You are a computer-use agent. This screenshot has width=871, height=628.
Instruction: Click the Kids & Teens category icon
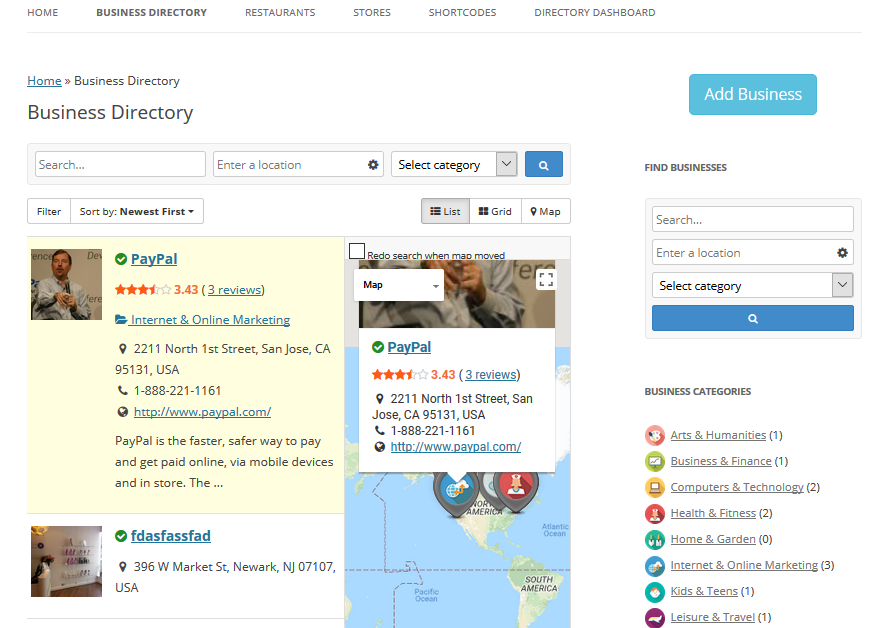[x=655, y=591]
